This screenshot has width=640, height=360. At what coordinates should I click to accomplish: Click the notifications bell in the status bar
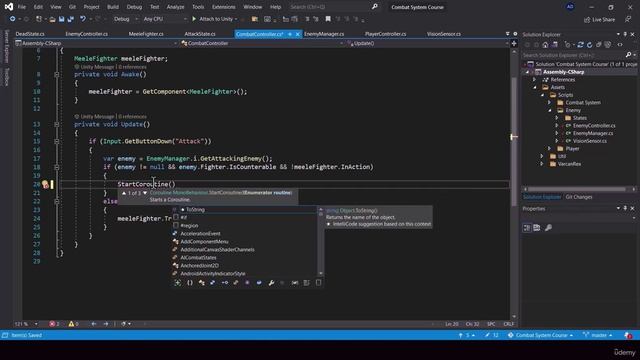[628, 335]
